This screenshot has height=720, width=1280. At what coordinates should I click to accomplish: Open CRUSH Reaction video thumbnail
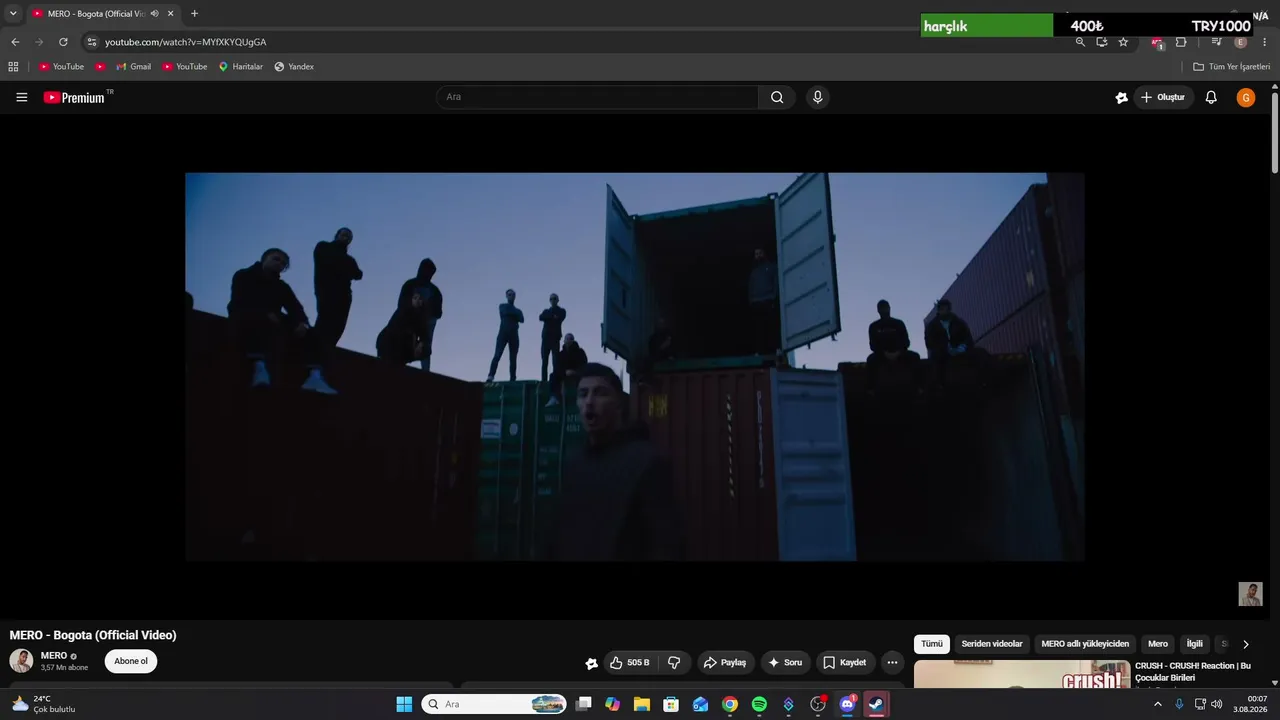coord(1022,675)
